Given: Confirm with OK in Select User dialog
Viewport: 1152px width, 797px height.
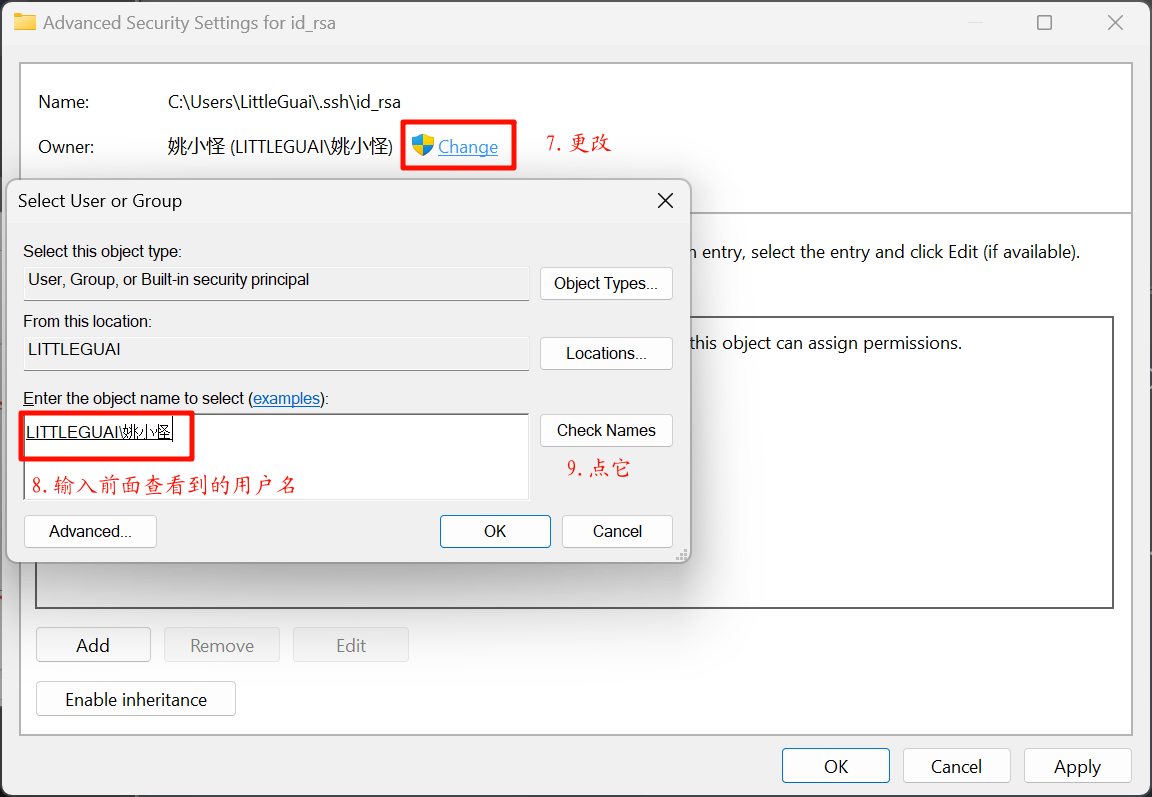Looking at the screenshot, I should (495, 531).
